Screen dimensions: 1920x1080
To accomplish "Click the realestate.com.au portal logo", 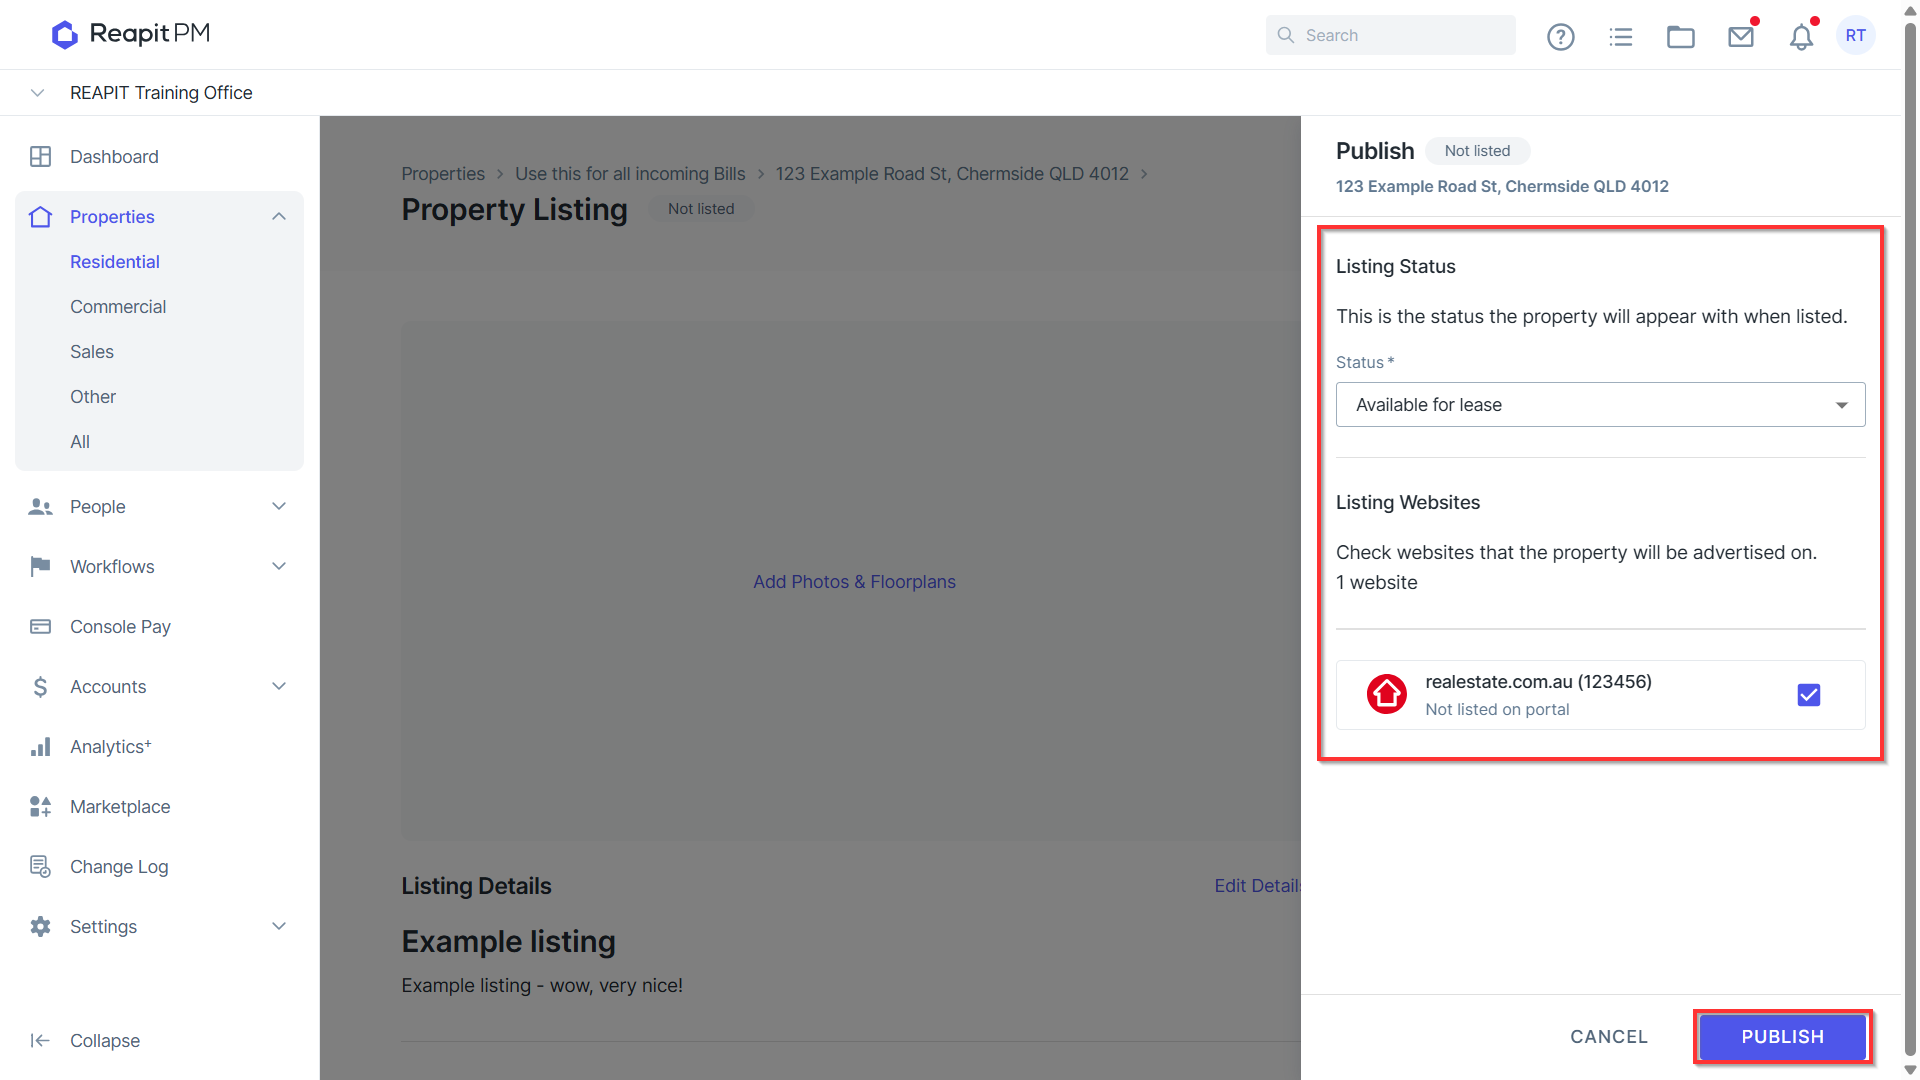I will (1387, 694).
